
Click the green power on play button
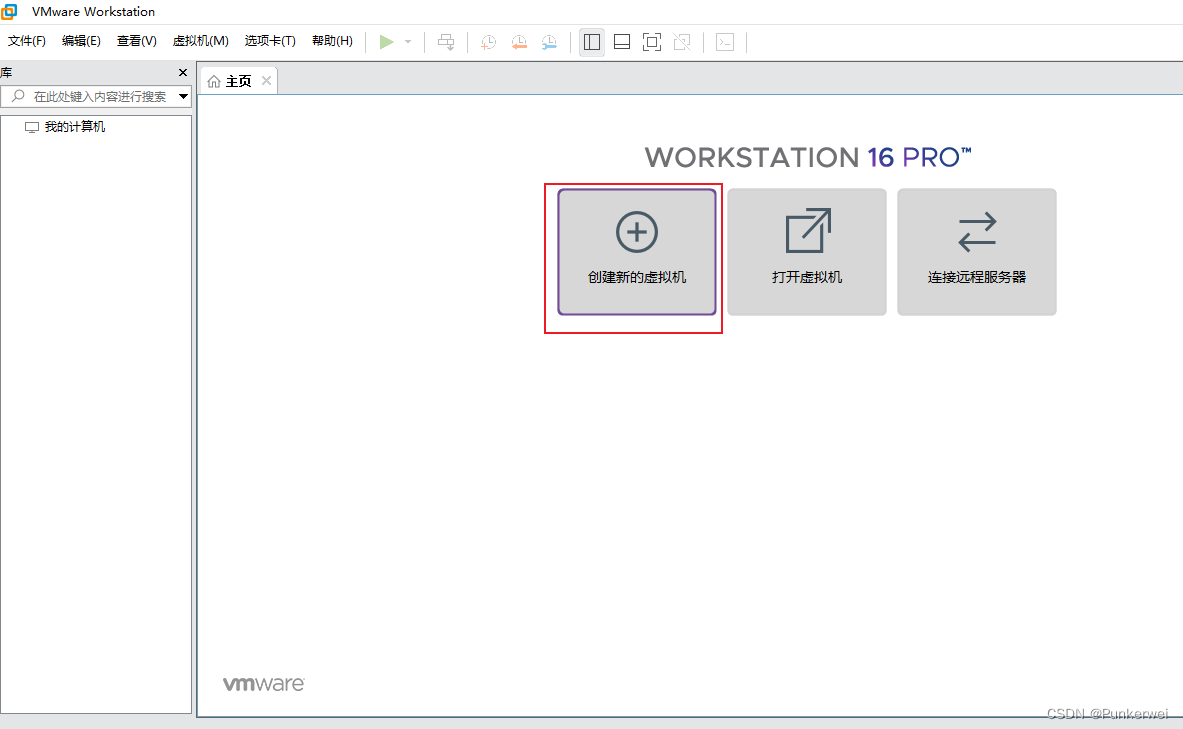[386, 42]
